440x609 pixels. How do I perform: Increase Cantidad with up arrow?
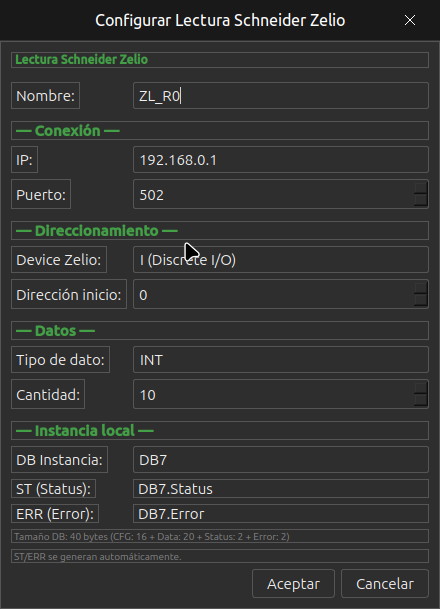click(x=421, y=388)
